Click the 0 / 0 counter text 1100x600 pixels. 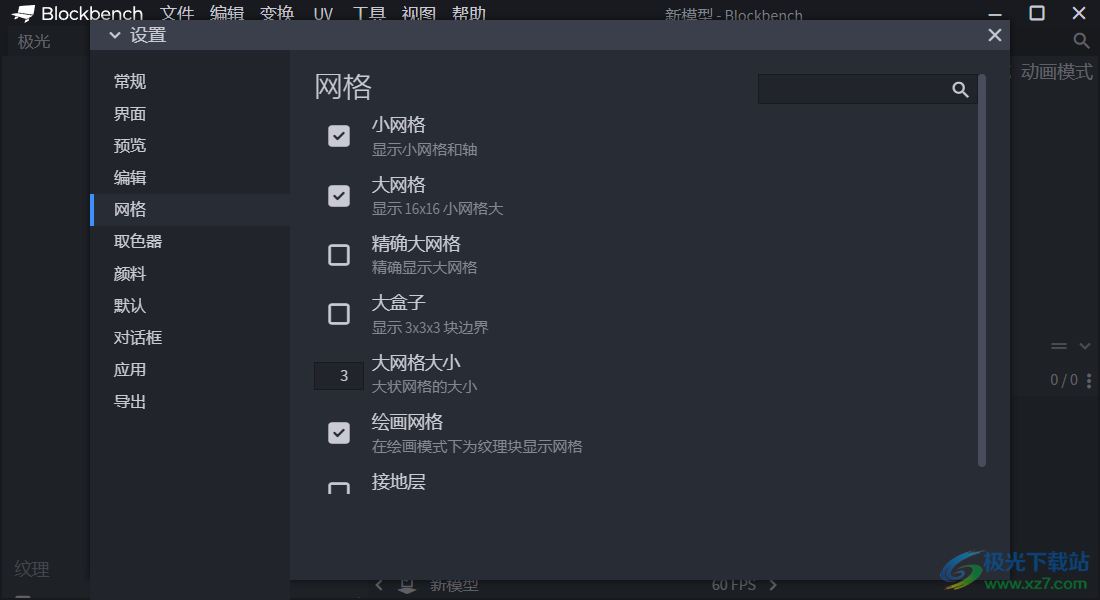1064,380
